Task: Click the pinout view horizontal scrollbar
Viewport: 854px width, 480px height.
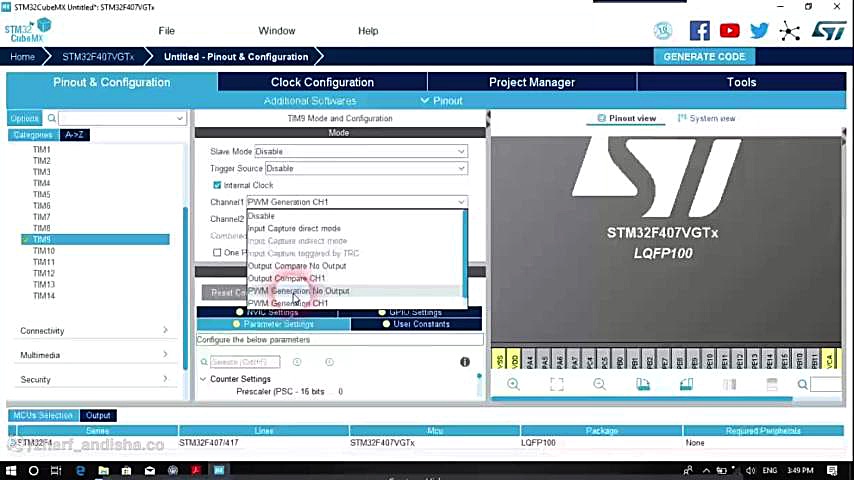Action: tap(642, 399)
